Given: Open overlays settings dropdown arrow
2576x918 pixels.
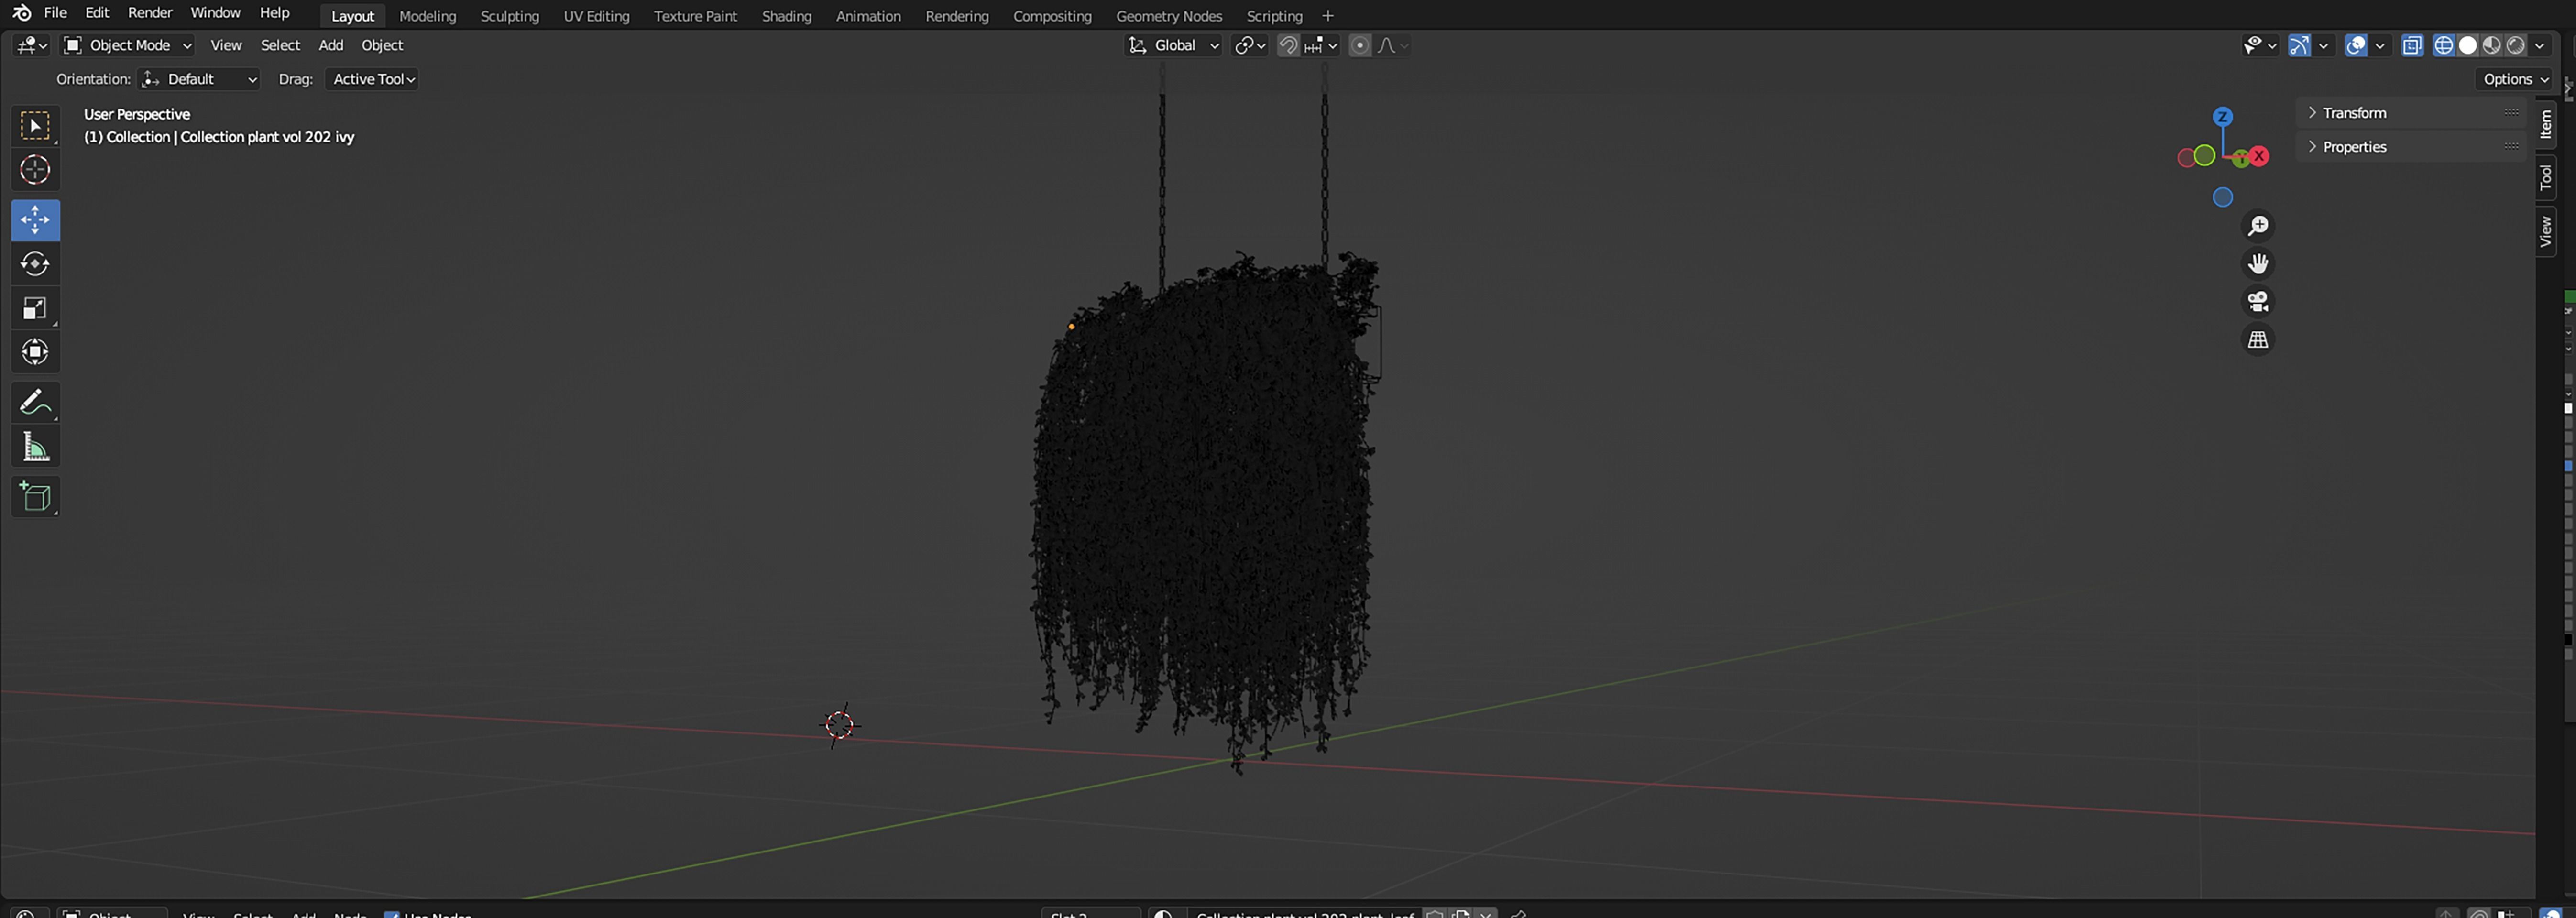Looking at the screenshot, I should (2380, 45).
